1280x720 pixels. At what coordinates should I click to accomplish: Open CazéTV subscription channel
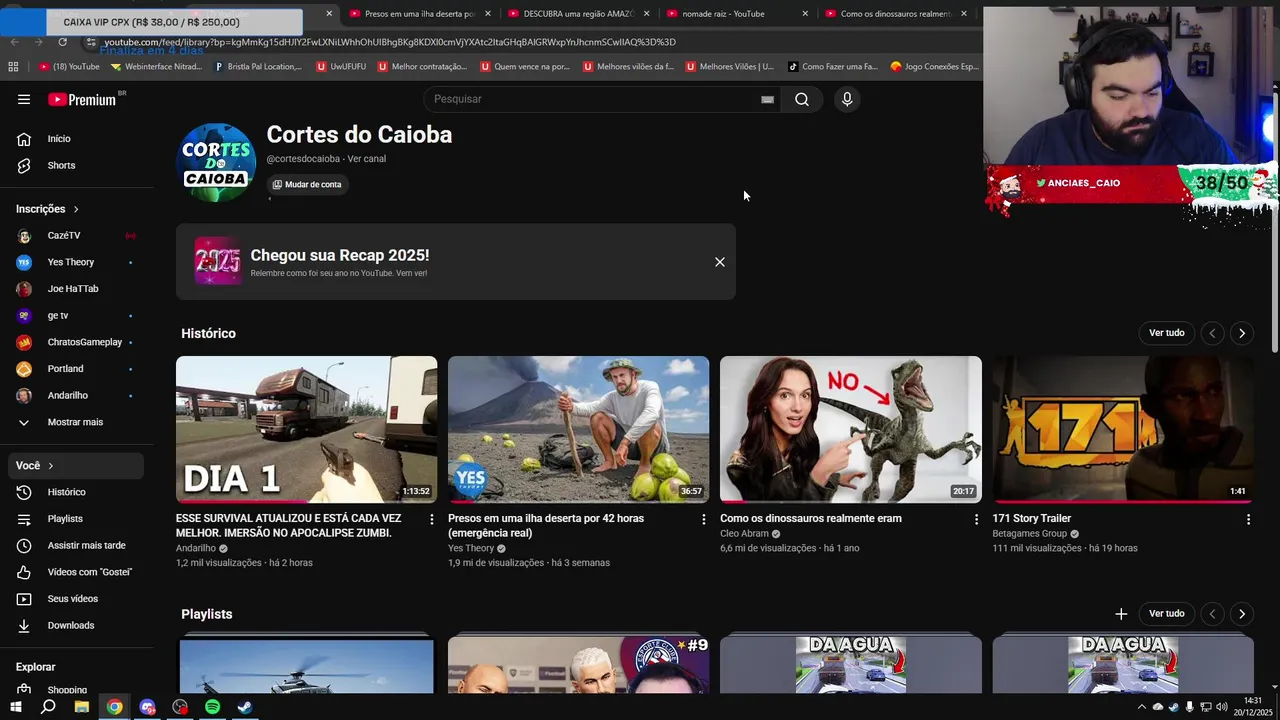(64, 235)
